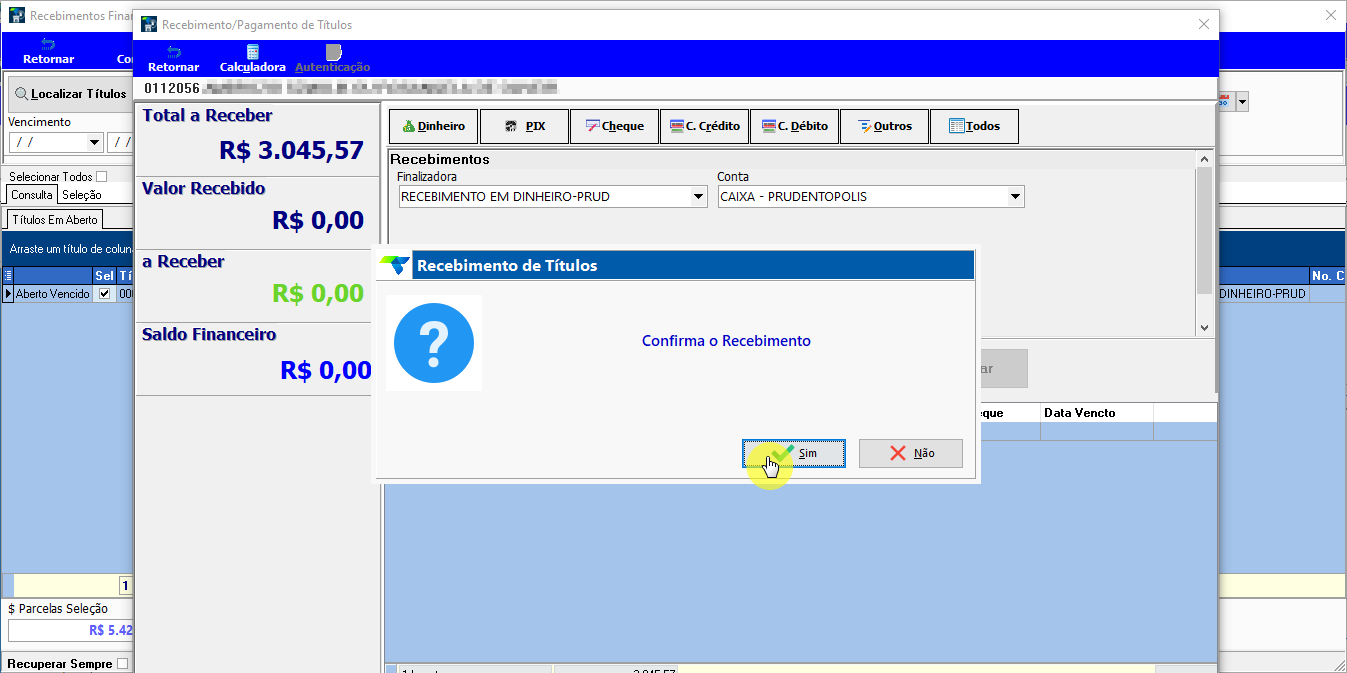The height and width of the screenshot is (673, 1347).
Task: Click the Localizar Títulos button
Action: [70, 94]
